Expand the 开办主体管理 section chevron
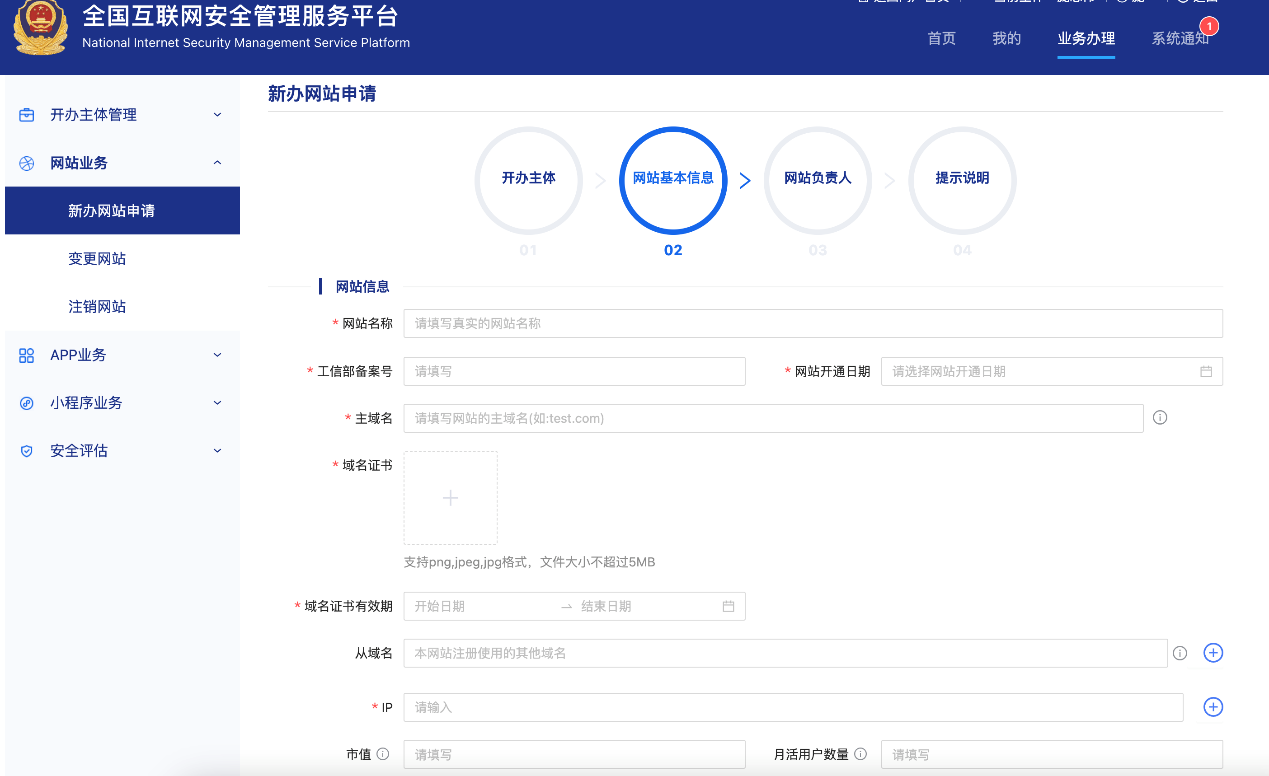 (217, 114)
